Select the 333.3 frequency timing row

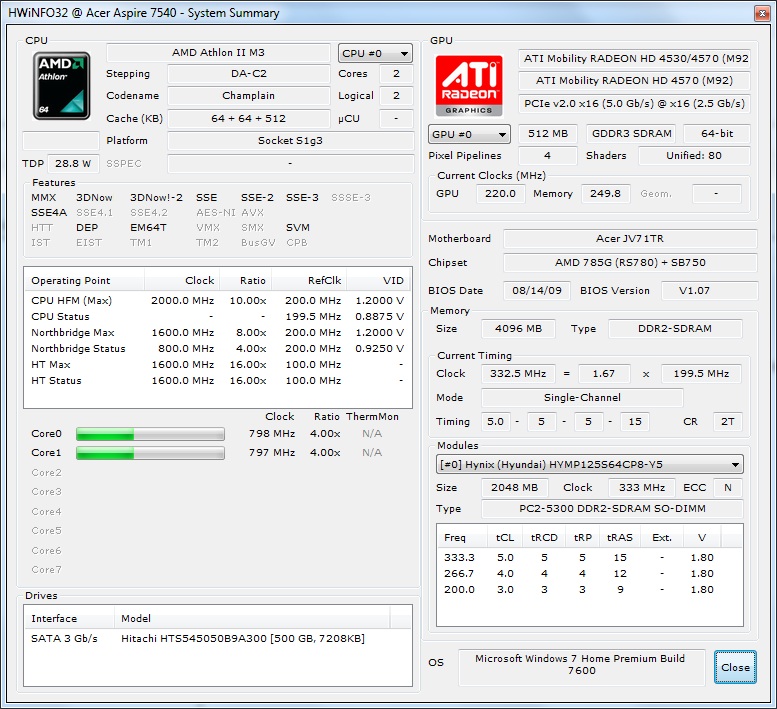tap(589, 558)
